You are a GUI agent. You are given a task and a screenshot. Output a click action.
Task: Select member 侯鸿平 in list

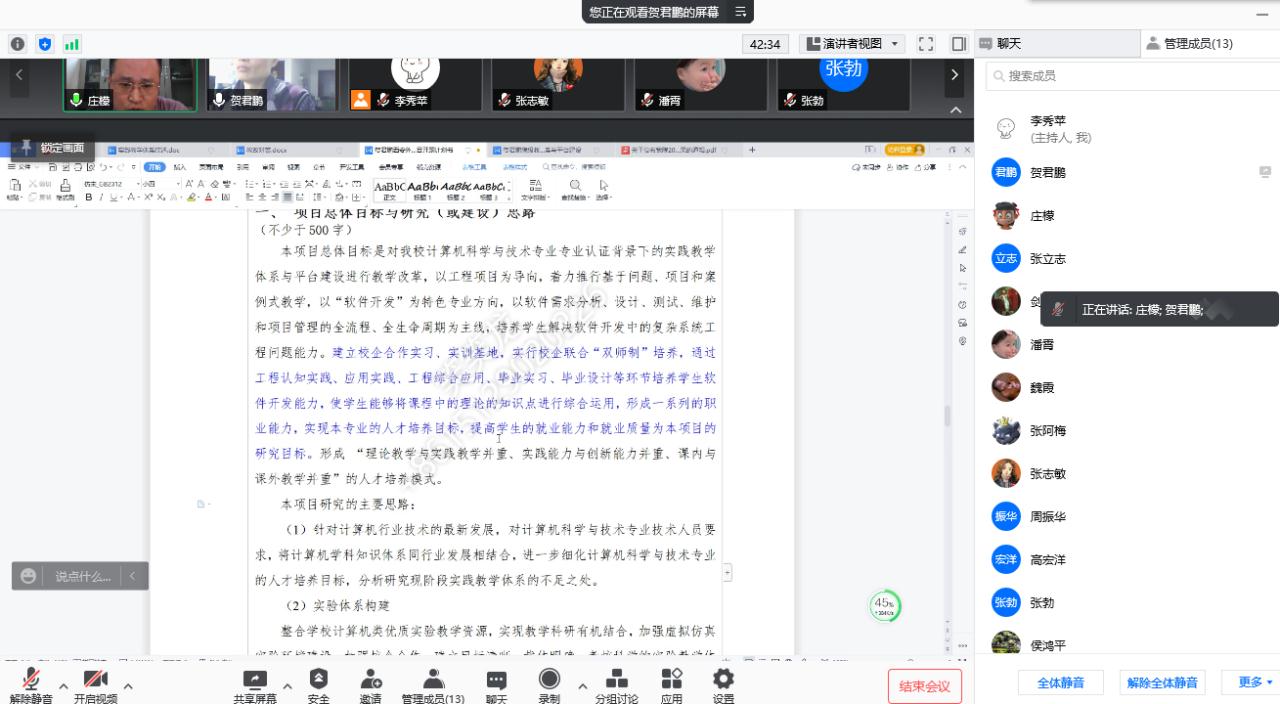pos(1127,643)
